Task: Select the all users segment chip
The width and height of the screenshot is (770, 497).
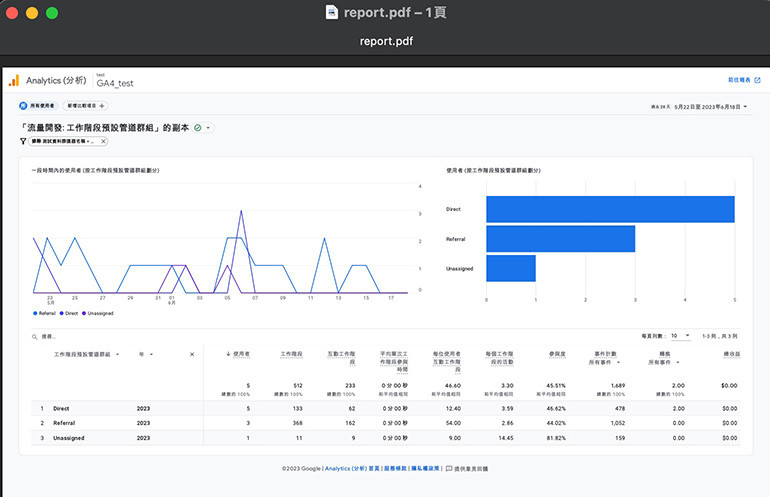Action: click(x=38, y=106)
